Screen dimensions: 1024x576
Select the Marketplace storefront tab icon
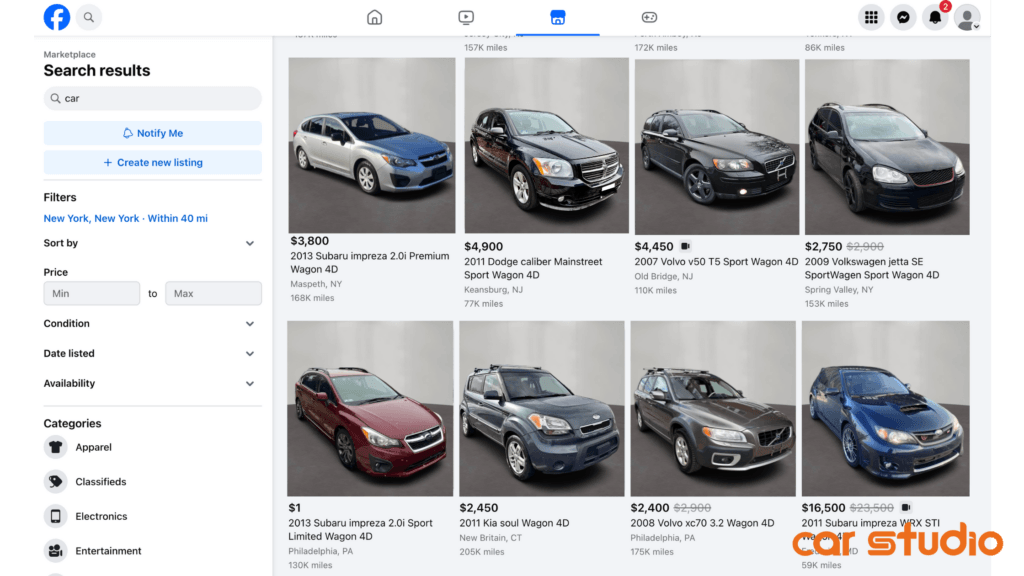click(558, 18)
